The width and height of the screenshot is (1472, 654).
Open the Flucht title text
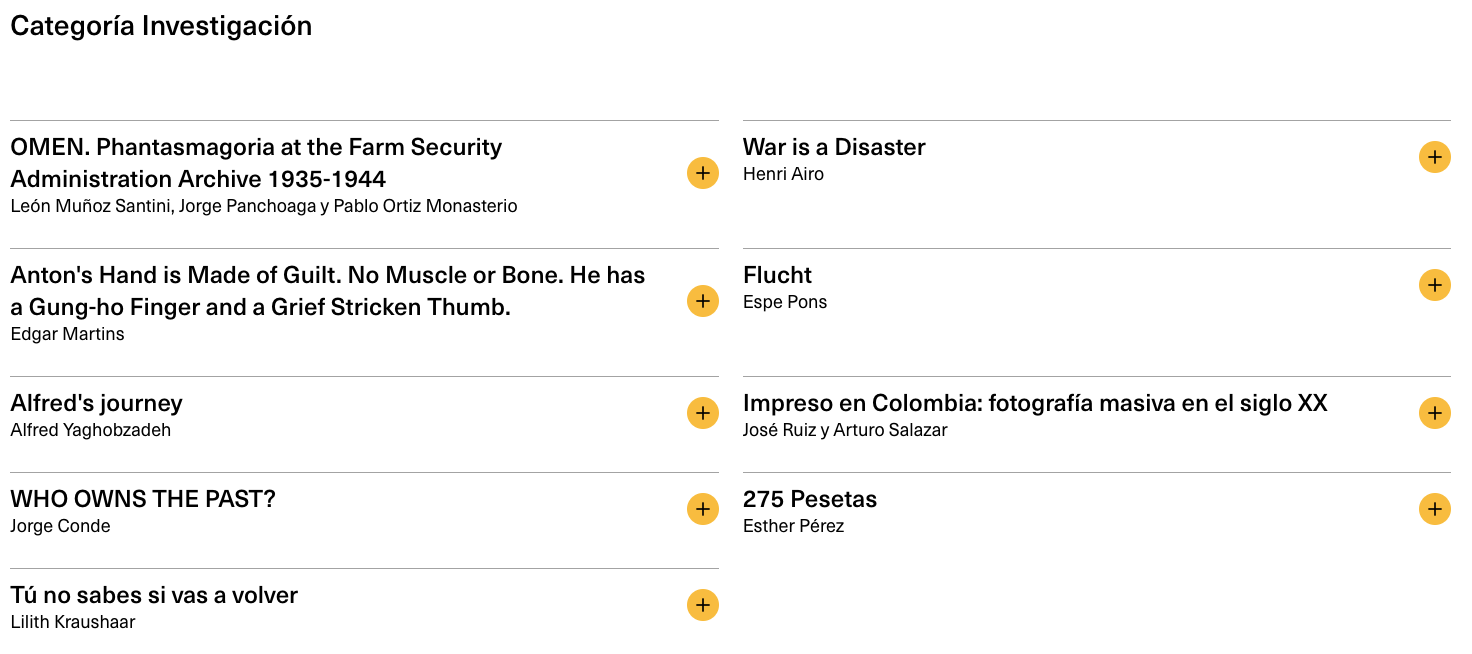[777, 275]
